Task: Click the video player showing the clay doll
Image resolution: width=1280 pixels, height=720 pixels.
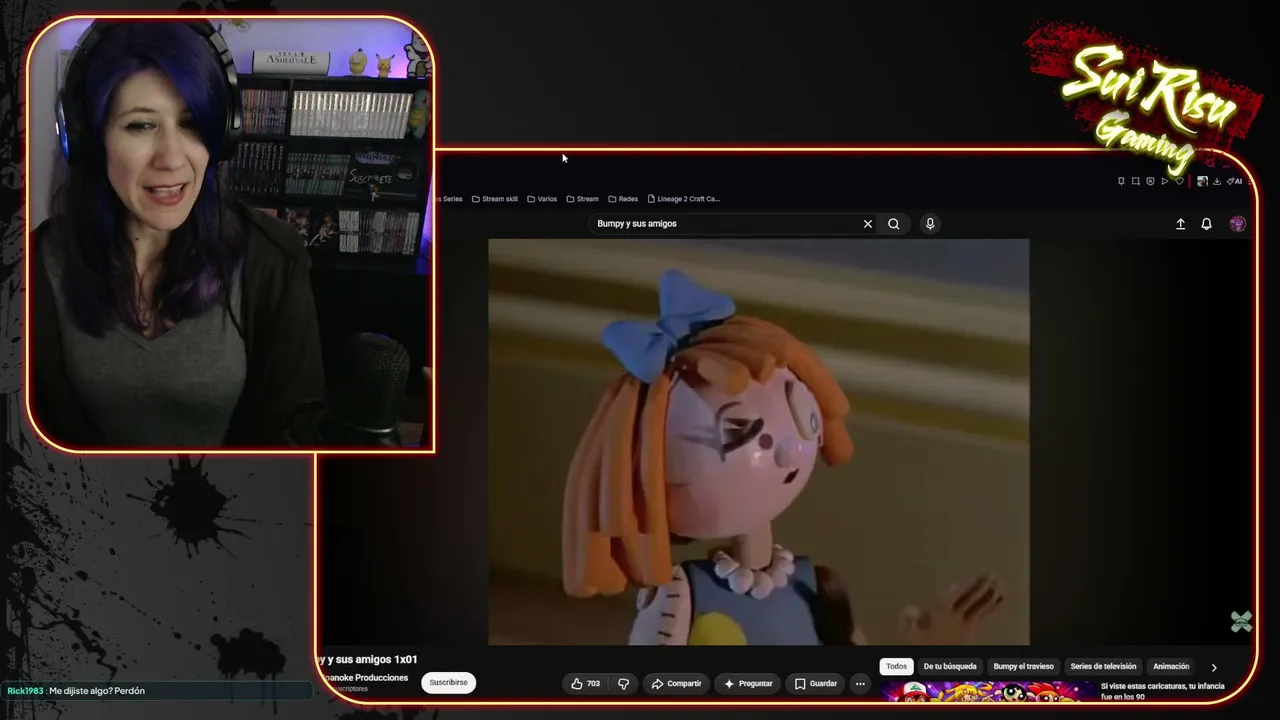Action: [758, 442]
